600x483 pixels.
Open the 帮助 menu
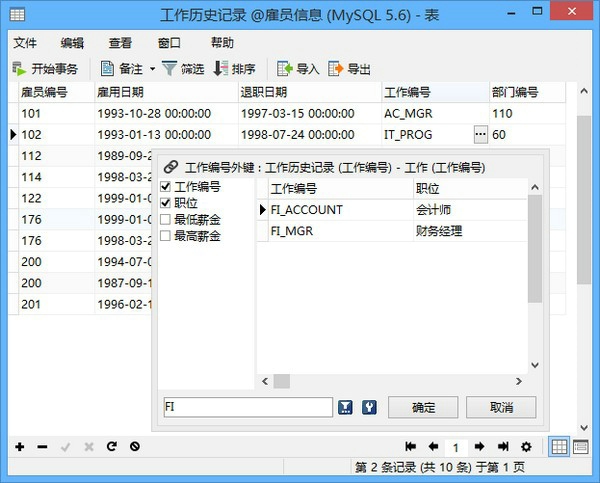pos(222,42)
